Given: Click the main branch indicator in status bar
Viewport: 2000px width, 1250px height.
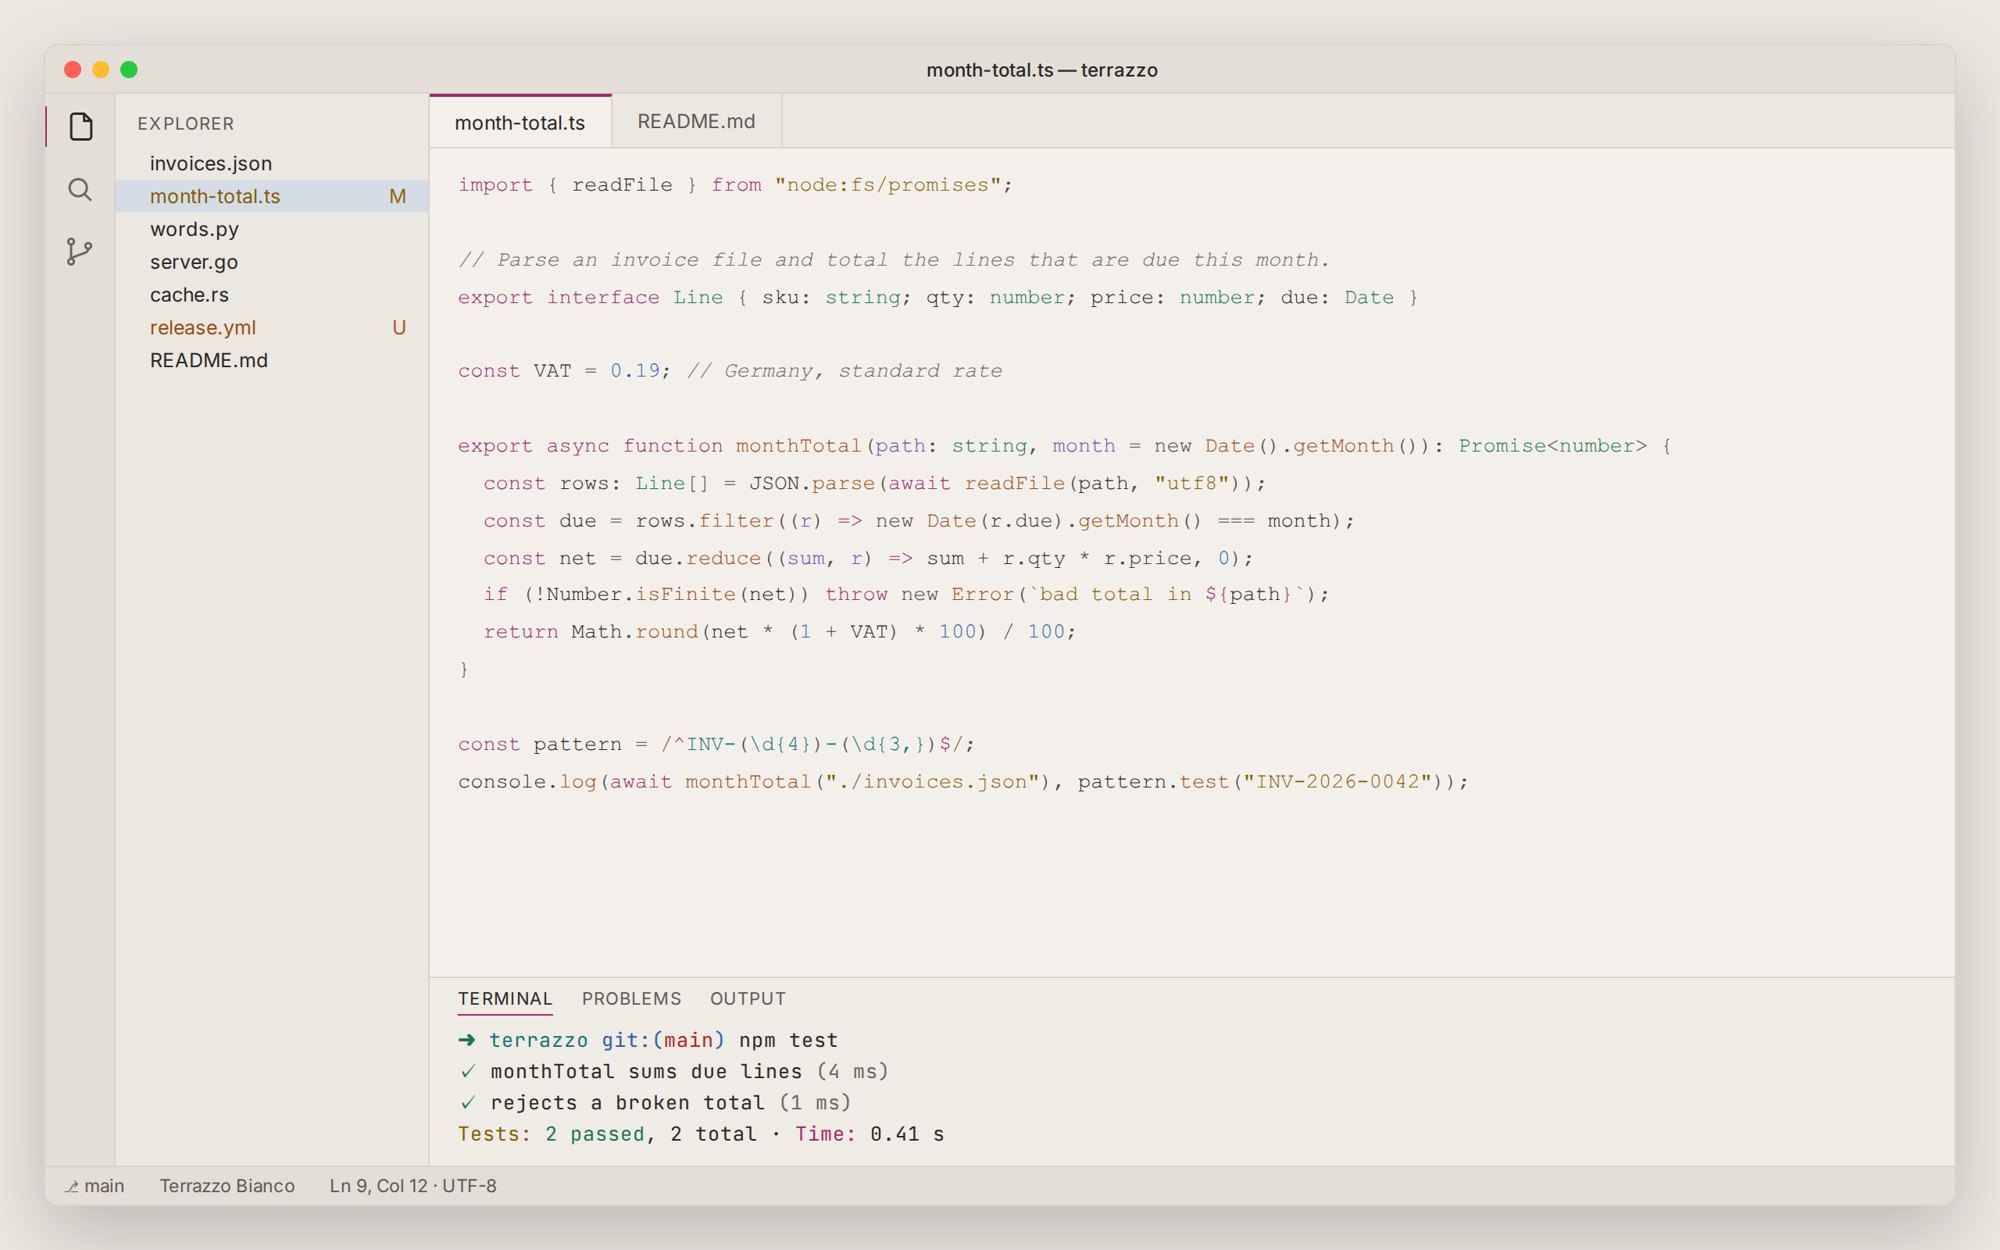Looking at the screenshot, I should [95, 1185].
